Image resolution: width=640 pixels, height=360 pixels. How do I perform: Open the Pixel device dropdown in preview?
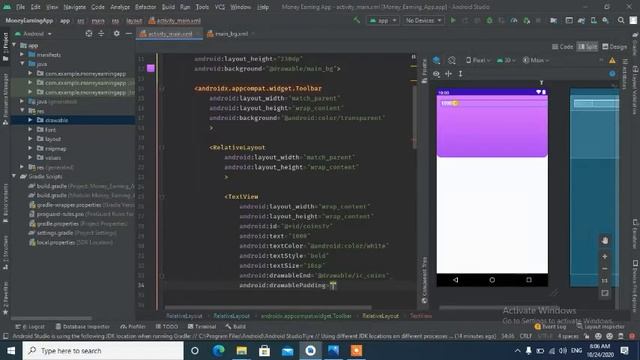click(478, 60)
